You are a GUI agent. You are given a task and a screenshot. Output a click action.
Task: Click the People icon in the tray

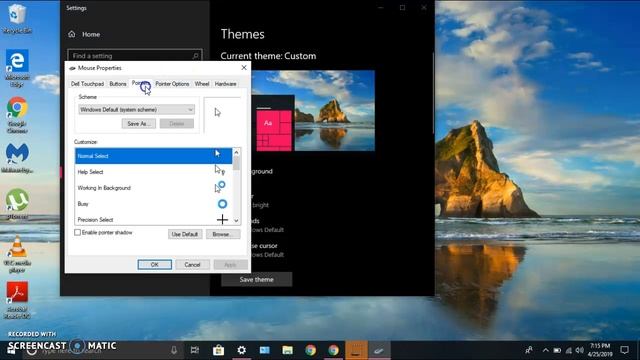coord(529,350)
